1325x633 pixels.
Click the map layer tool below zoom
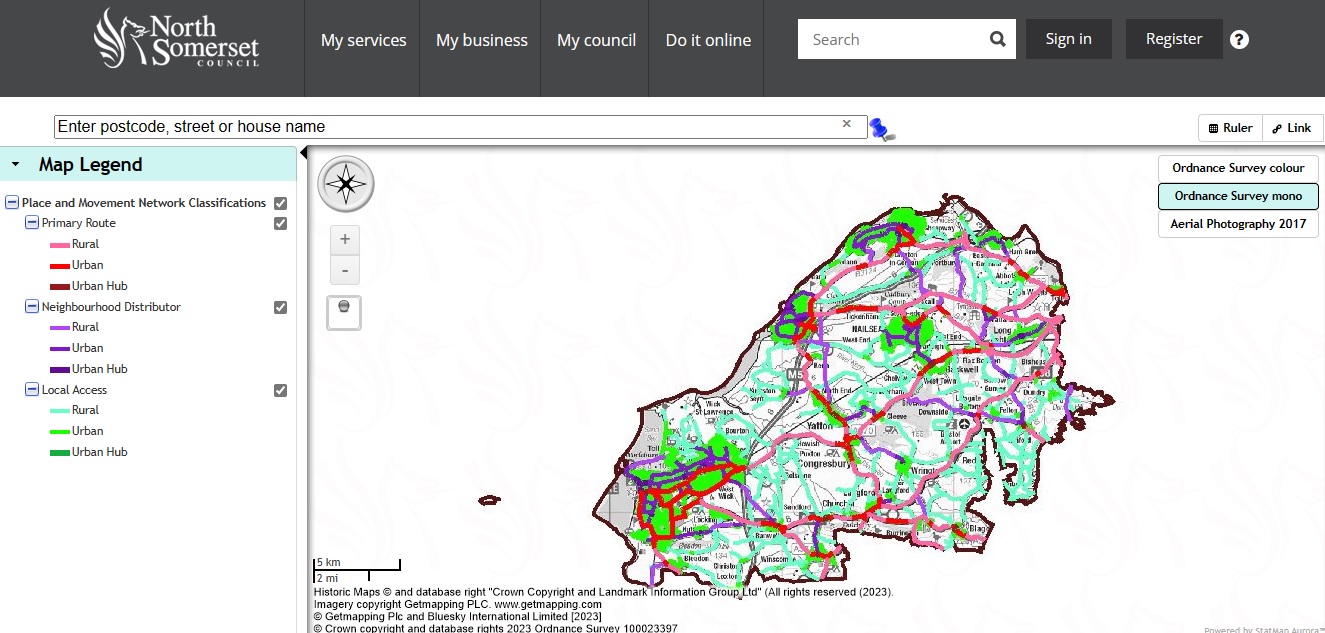344,312
